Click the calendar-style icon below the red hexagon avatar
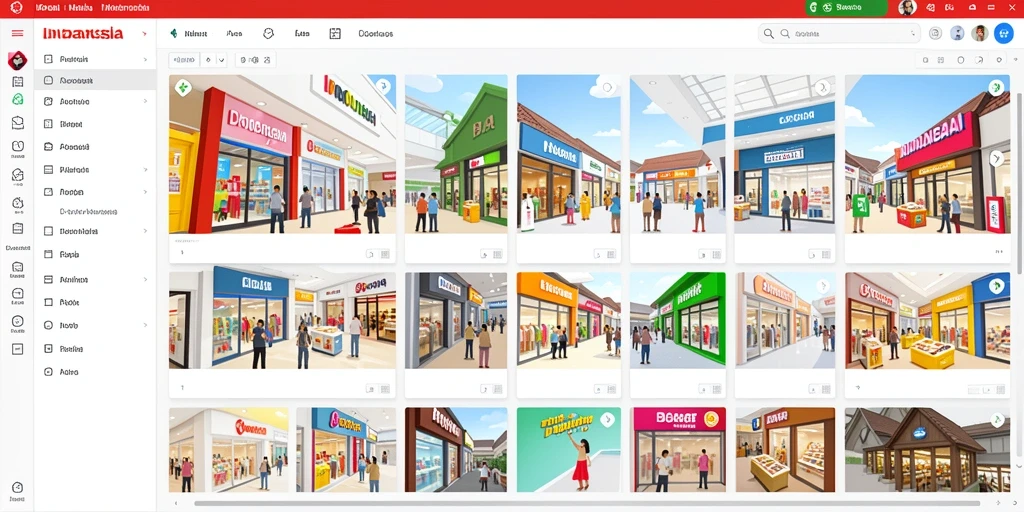This screenshot has width=1024, height=512. [18, 82]
